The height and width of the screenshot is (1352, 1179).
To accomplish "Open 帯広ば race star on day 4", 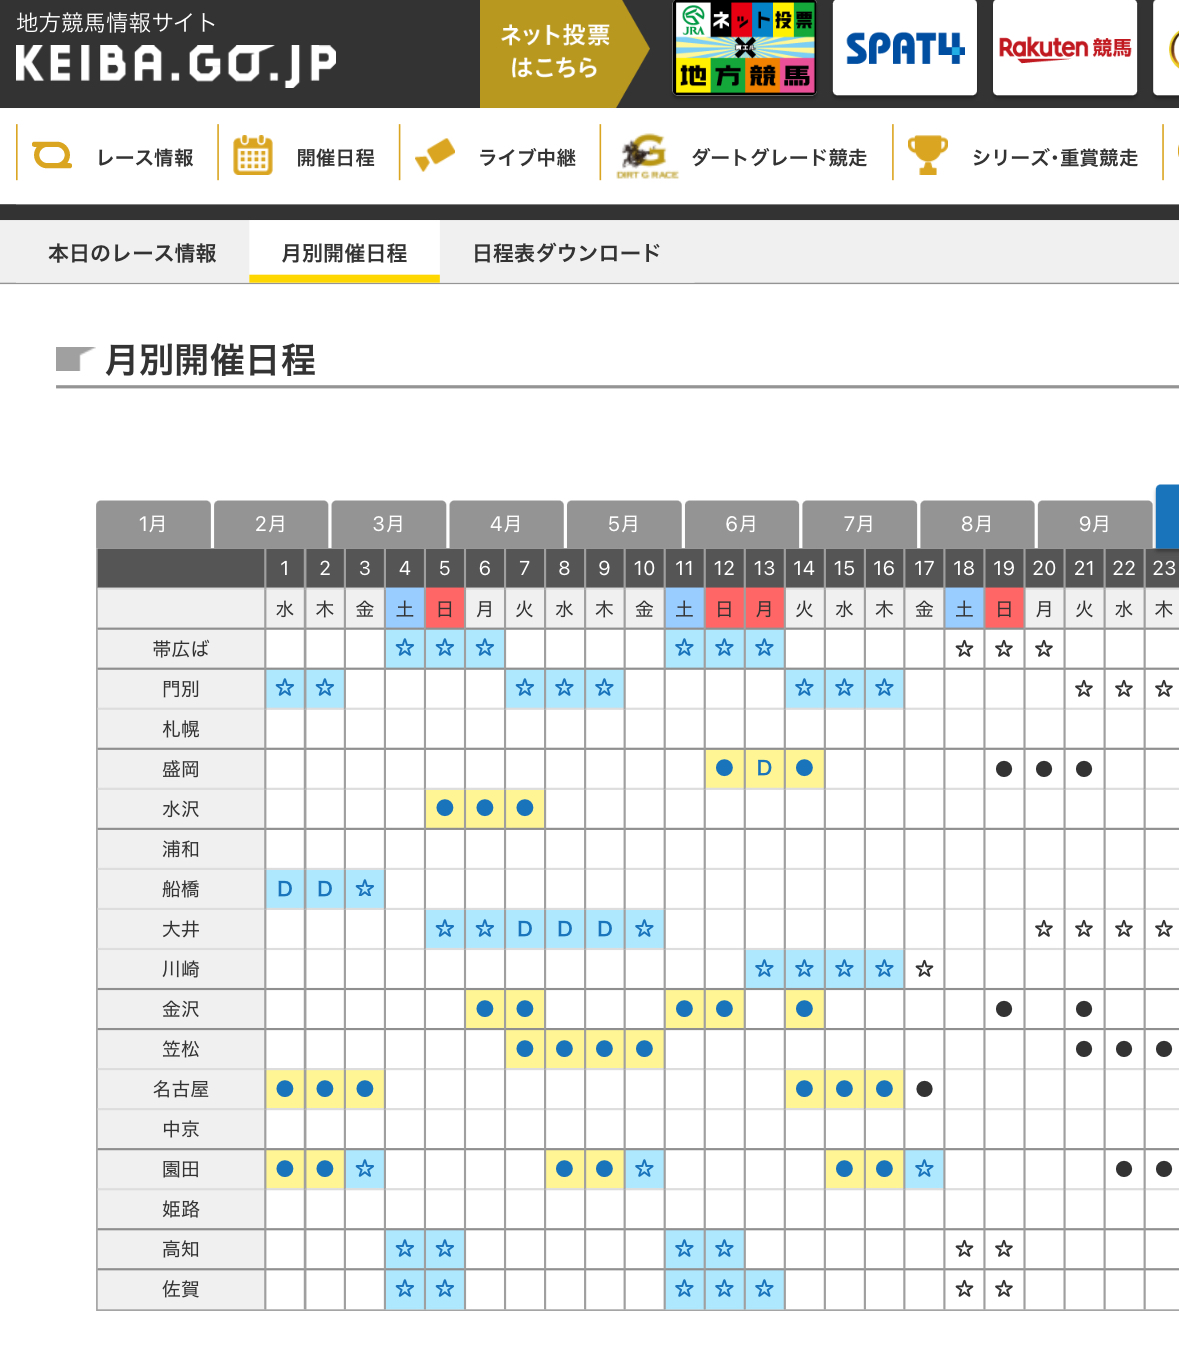I will (405, 649).
